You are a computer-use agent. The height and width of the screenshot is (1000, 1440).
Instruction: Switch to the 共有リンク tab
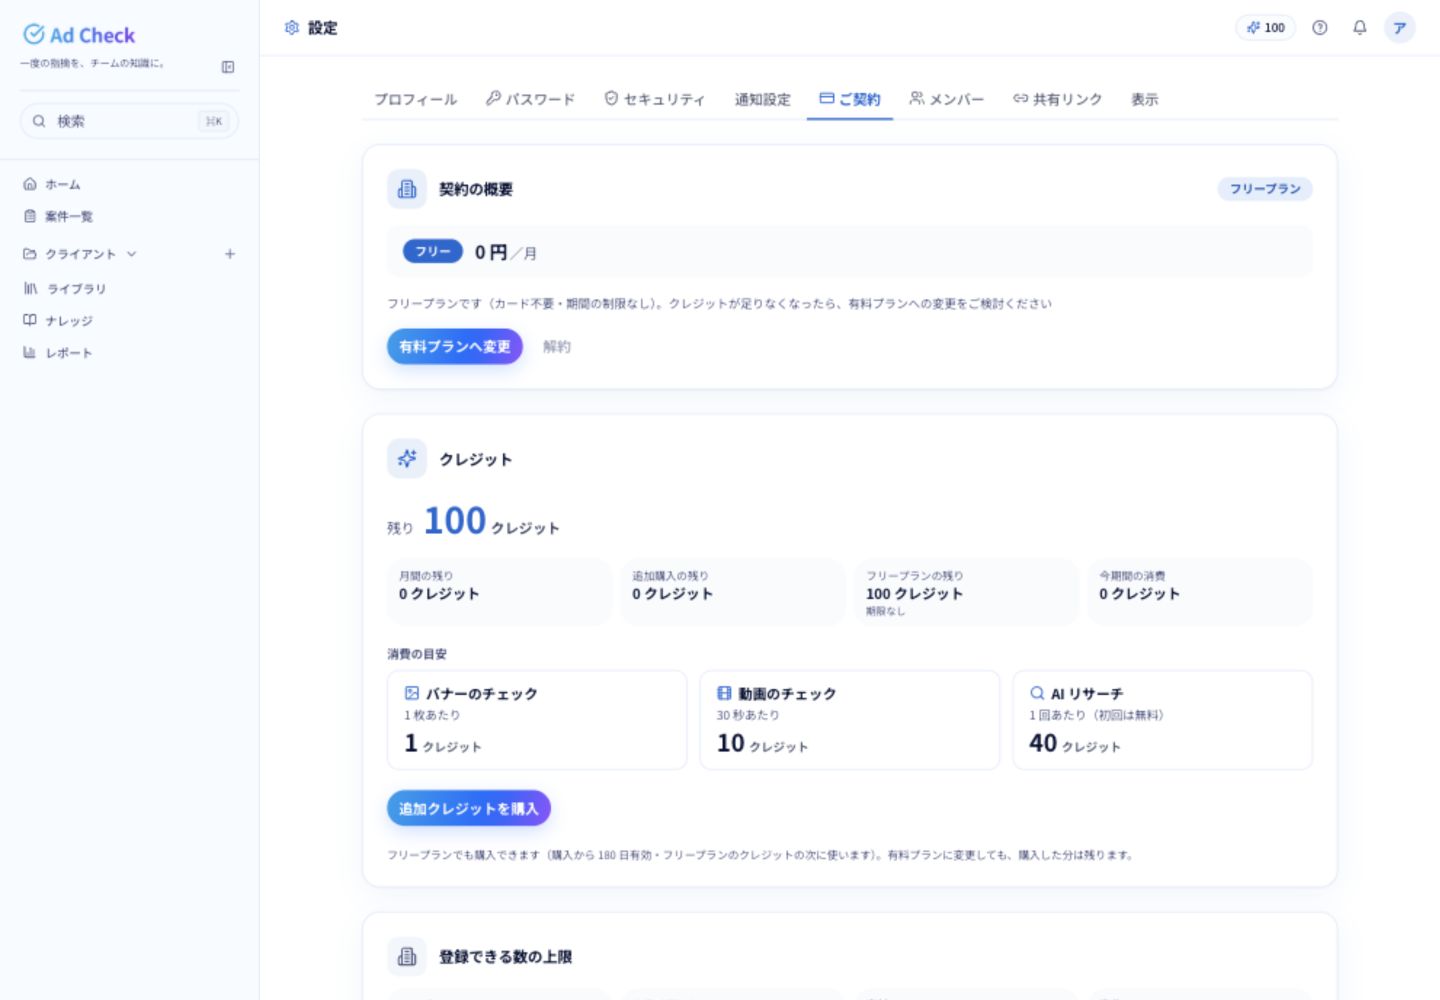(1058, 99)
